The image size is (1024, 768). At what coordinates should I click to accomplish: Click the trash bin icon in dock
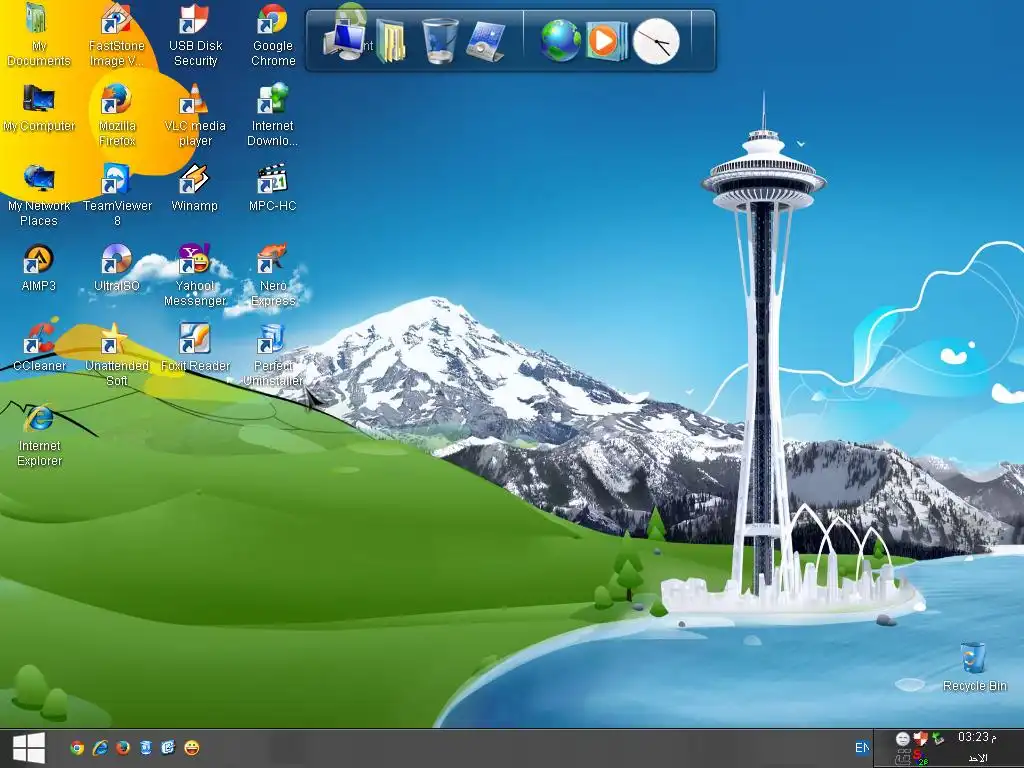click(440, 41)
